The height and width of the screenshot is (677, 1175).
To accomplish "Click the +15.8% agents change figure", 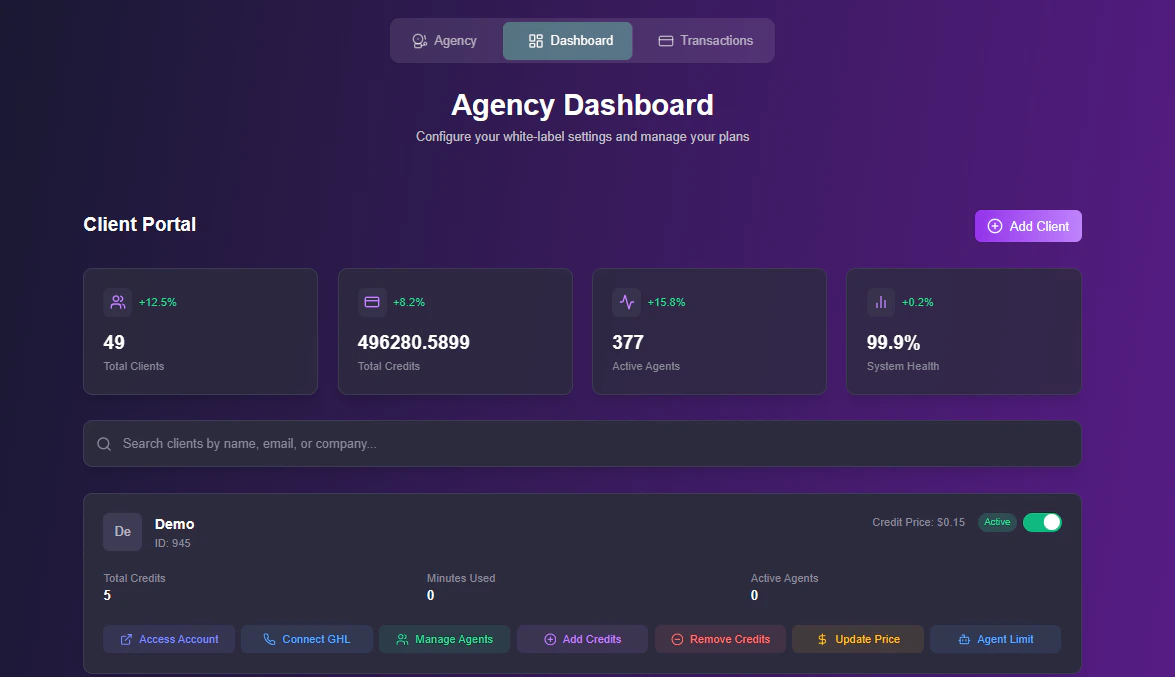I will pyautogui.click(x=666, y=302).
